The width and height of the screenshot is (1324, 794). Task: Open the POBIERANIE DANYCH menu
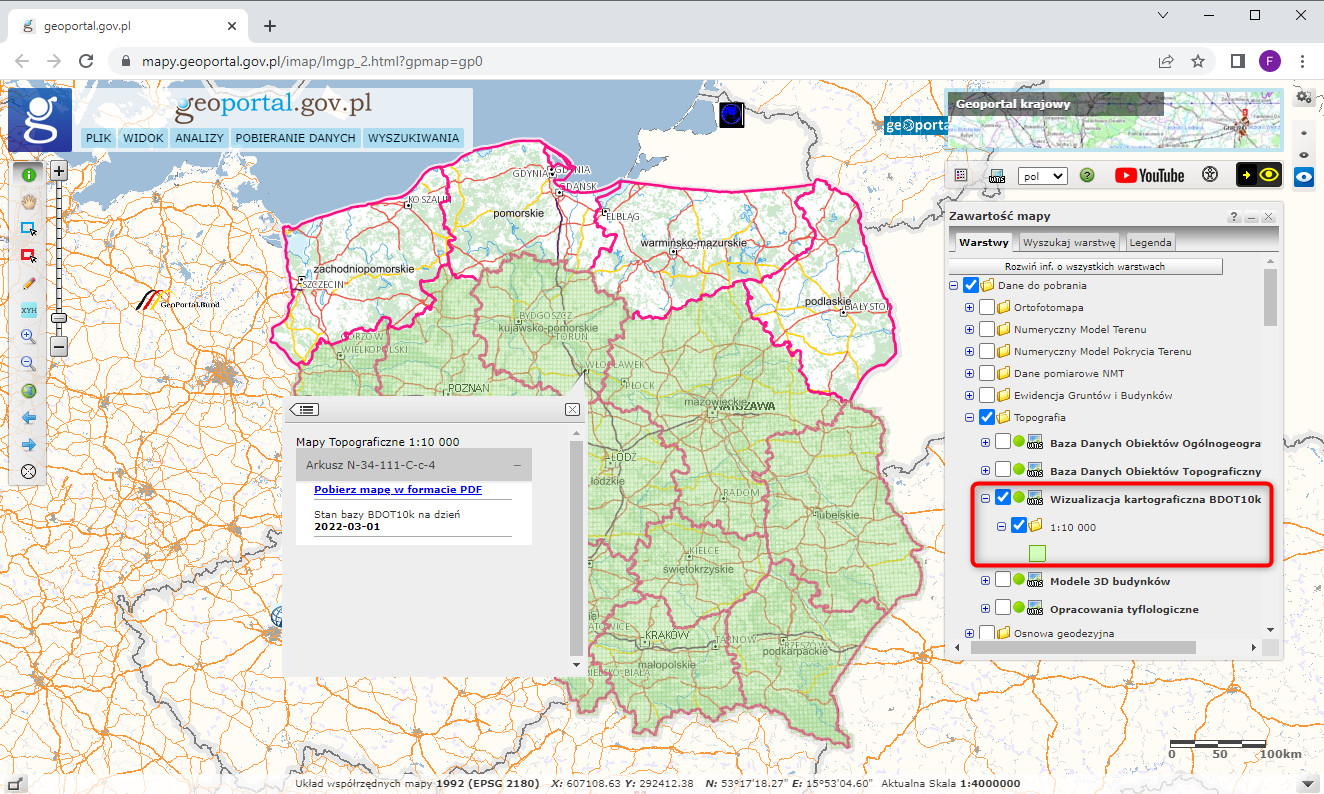[295, 138]
